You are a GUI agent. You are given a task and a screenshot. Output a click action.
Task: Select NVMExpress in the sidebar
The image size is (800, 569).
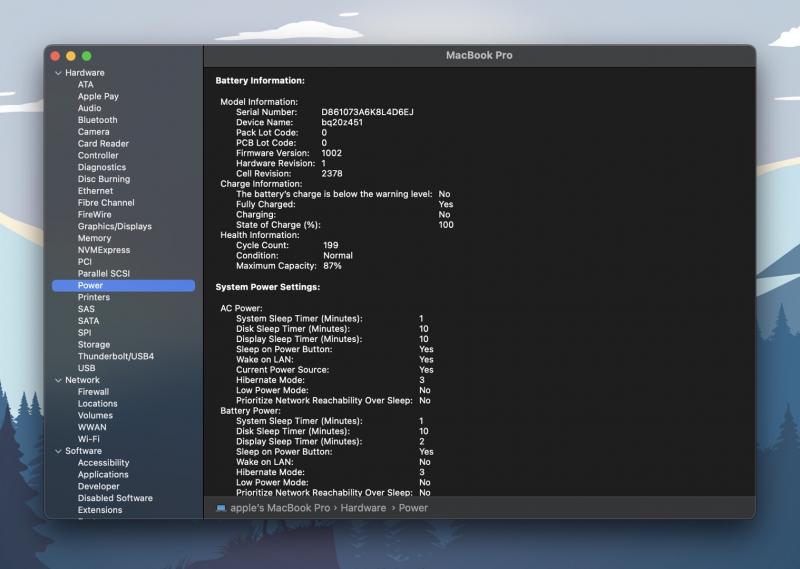(104, 250)
